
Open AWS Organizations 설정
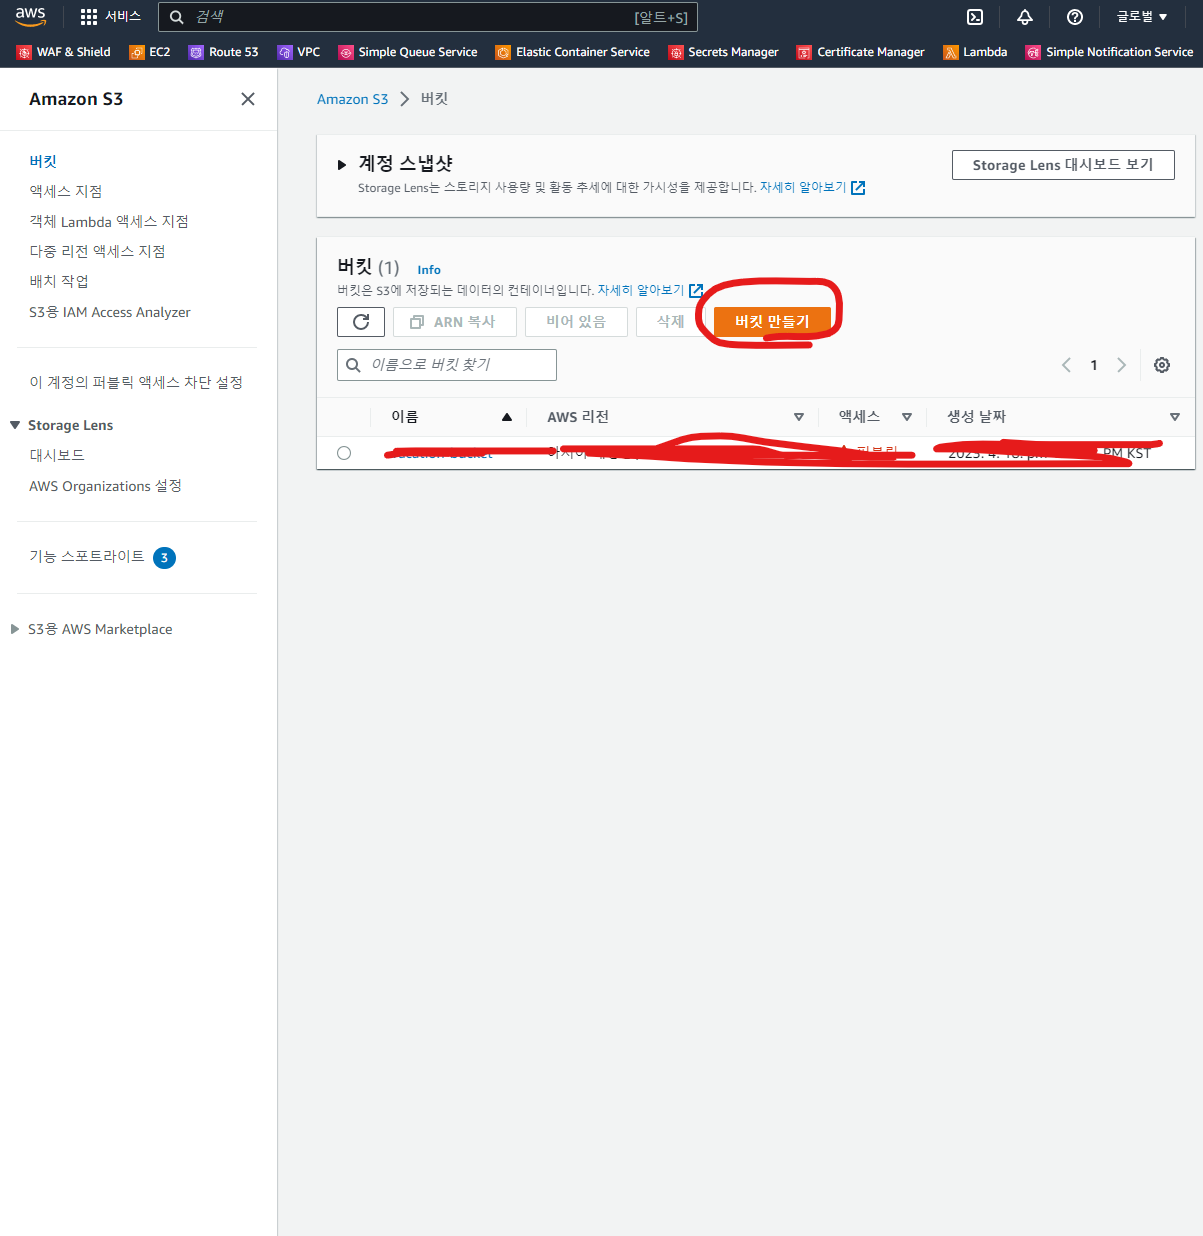pyautogui.click(x=106, y=486)
